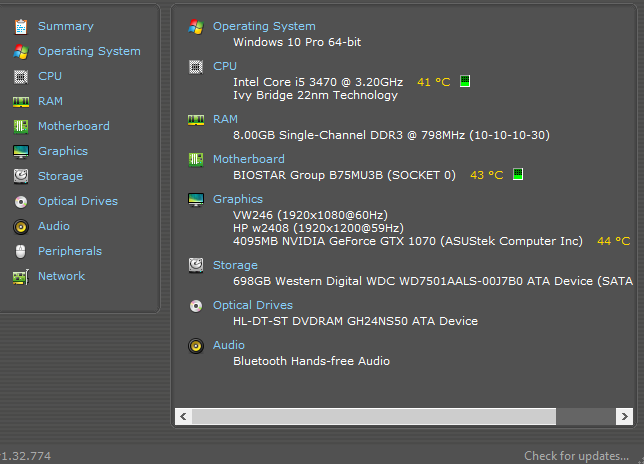The height and width of the screenshot is (464, 644).
Task: Click BIOSTAR Group B75MU3B text
Action: pyautogui.click(x=344, y=175)
